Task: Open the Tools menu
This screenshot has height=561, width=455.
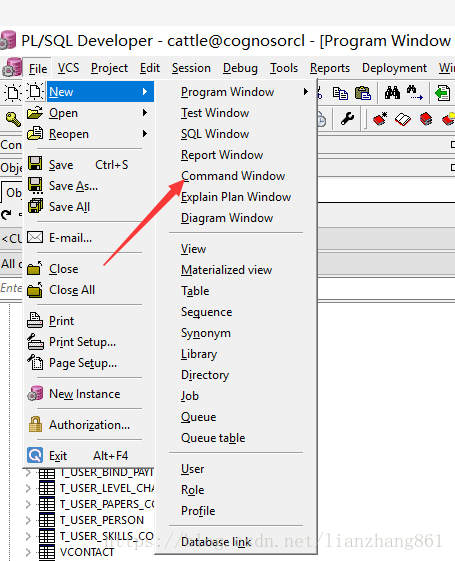Action: 284,68
